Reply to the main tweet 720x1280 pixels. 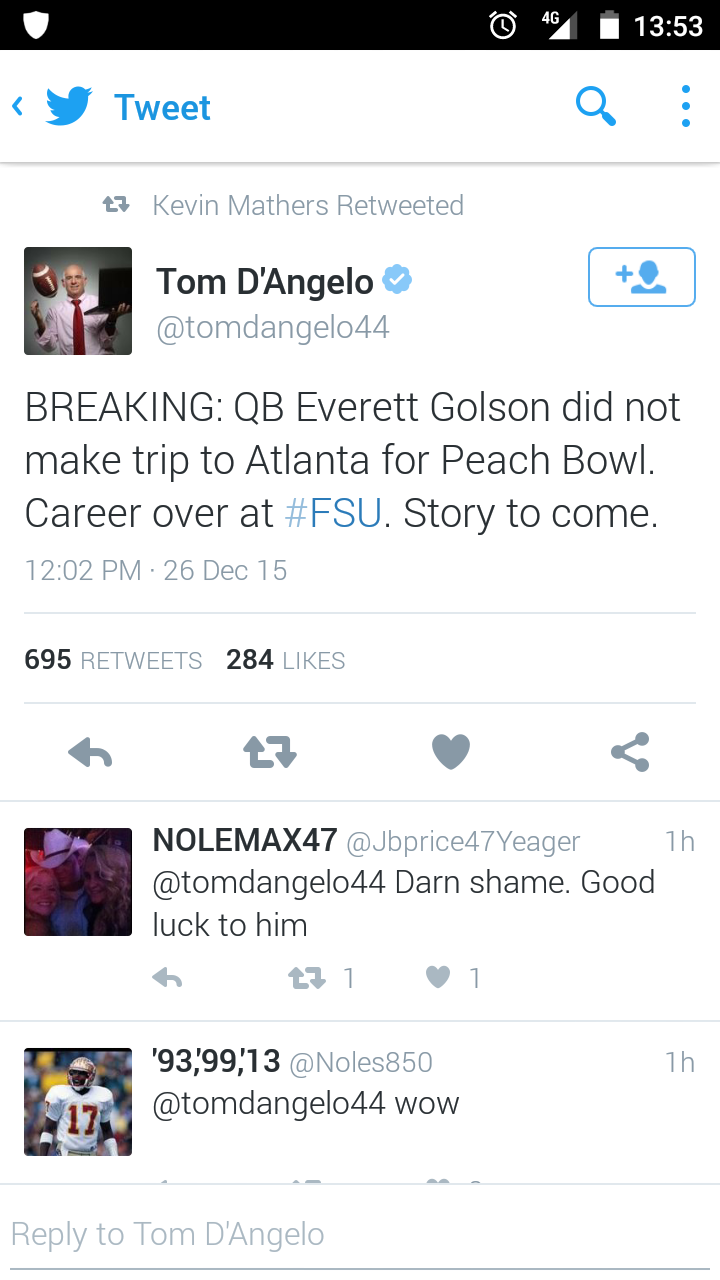tap(90, 752)
